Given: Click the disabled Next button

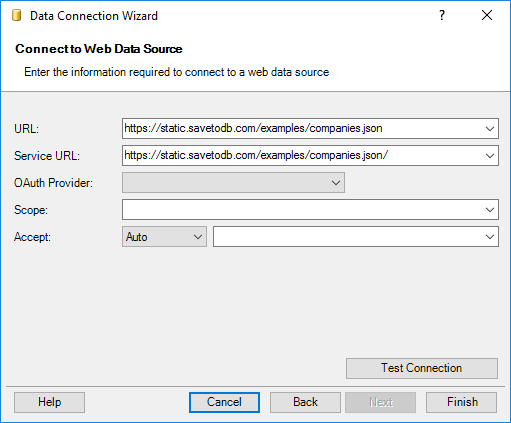Looking at the screenshot, I should (x=381, y=402).
